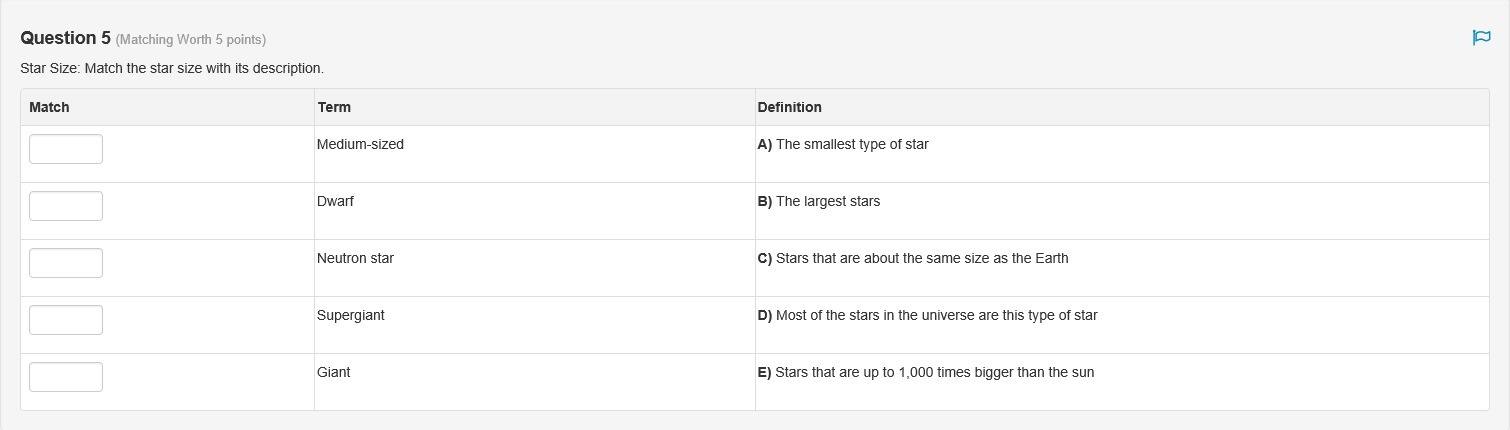Click definition C about Earth-sized stars
The width and height of the screenshot is (1510, 430).
[x=913, y=258]
